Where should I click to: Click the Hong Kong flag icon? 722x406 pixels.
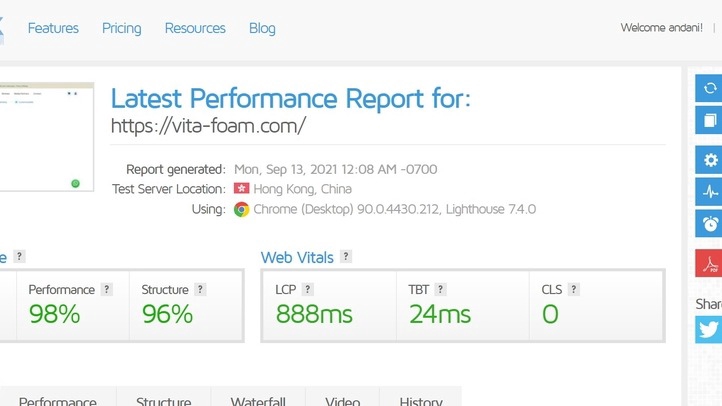tap(241, 188)
